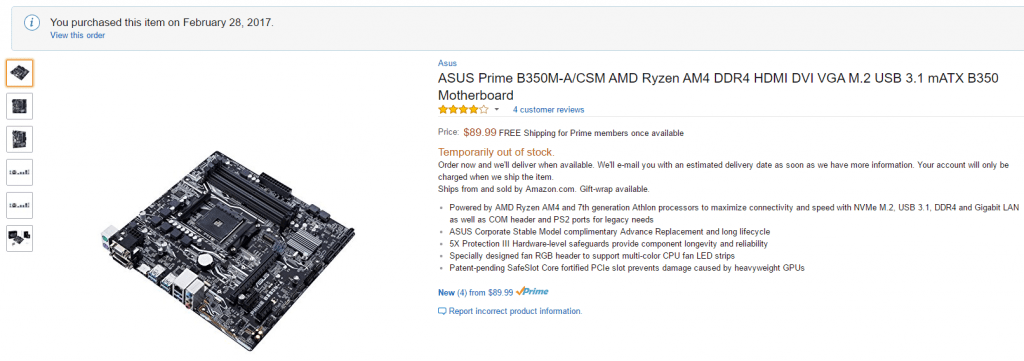
Task: Click the report speech bubble icon
Action: click(x=442, y=311)
